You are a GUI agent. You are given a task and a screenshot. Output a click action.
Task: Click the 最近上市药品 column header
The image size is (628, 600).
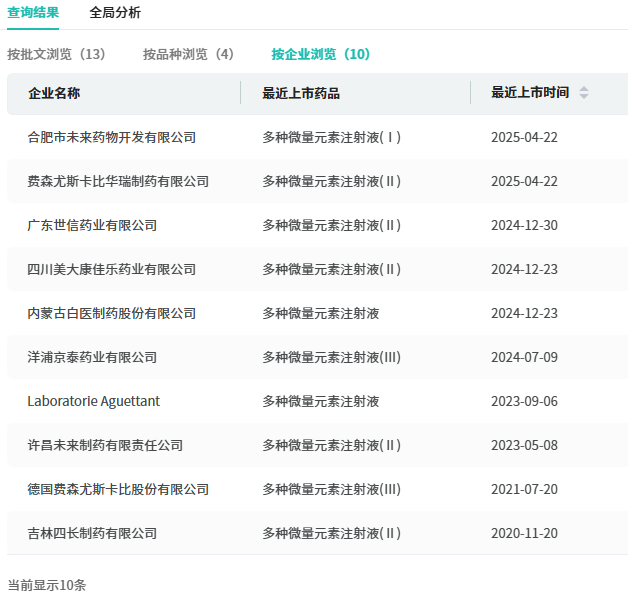301,93
